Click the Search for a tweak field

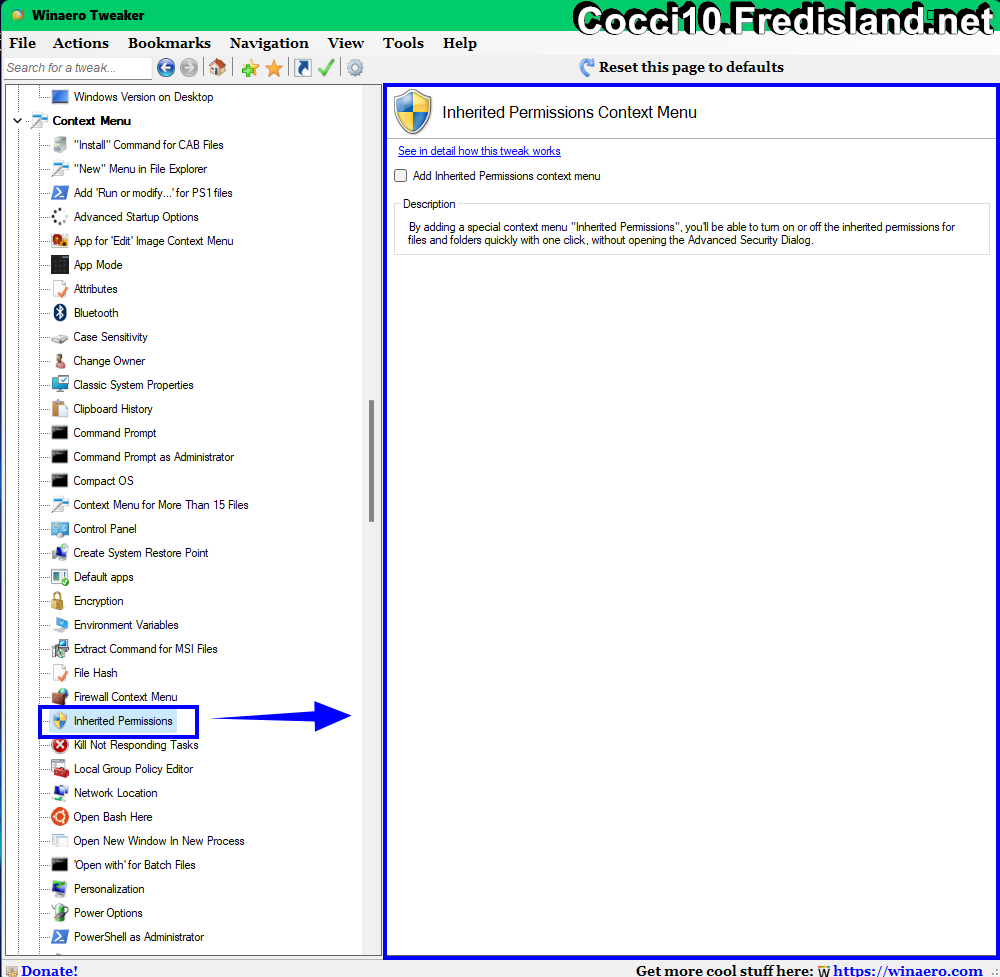tap(78, 68)
